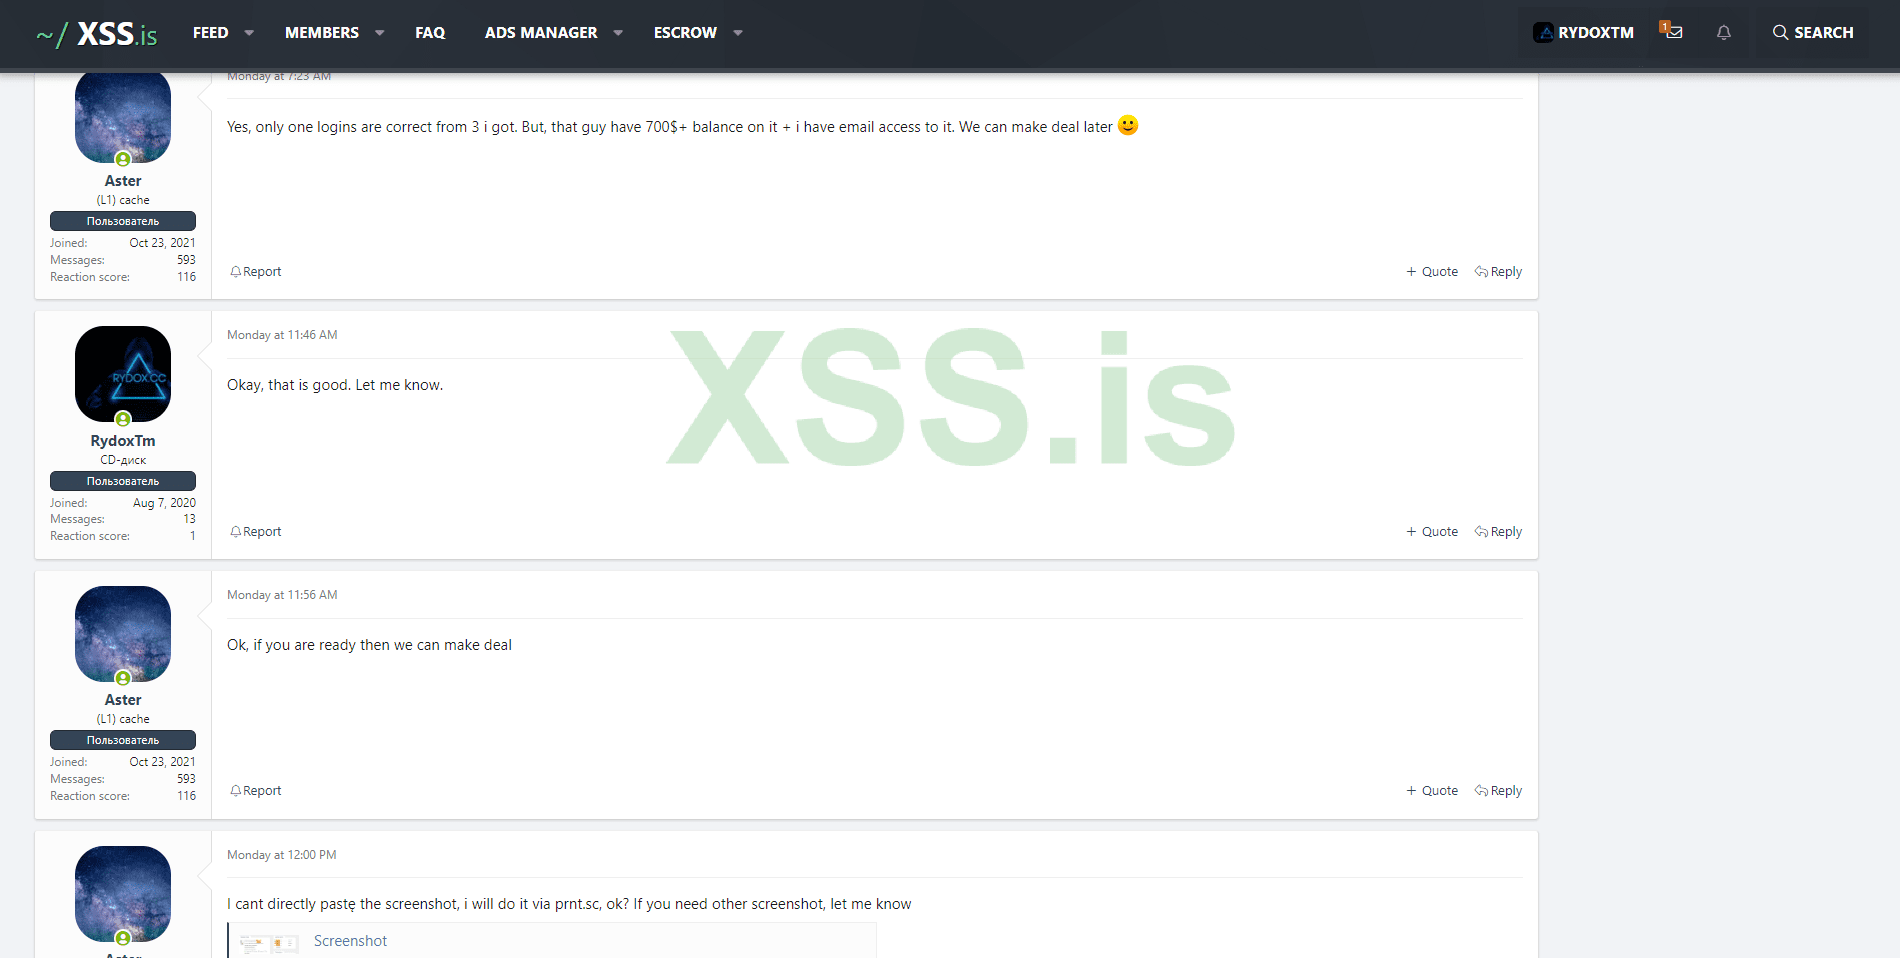Click the text 'Ok, if you are ready then we can make deal'
Screen dimensions: 1900x958
[369, 645]
